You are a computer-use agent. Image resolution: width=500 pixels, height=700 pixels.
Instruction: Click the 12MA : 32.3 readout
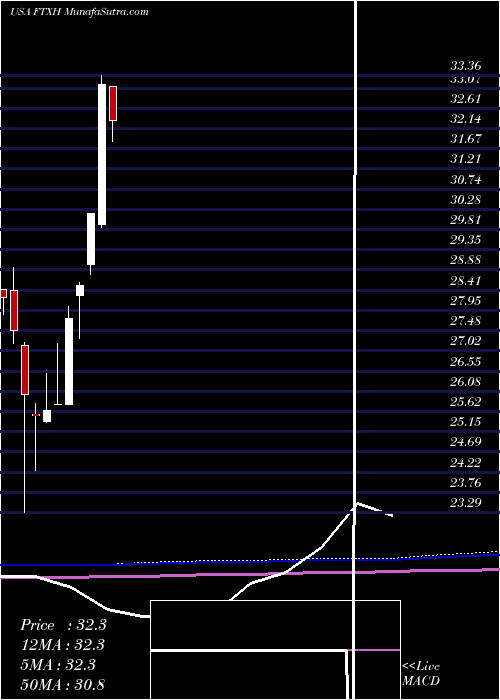[63, 645]
